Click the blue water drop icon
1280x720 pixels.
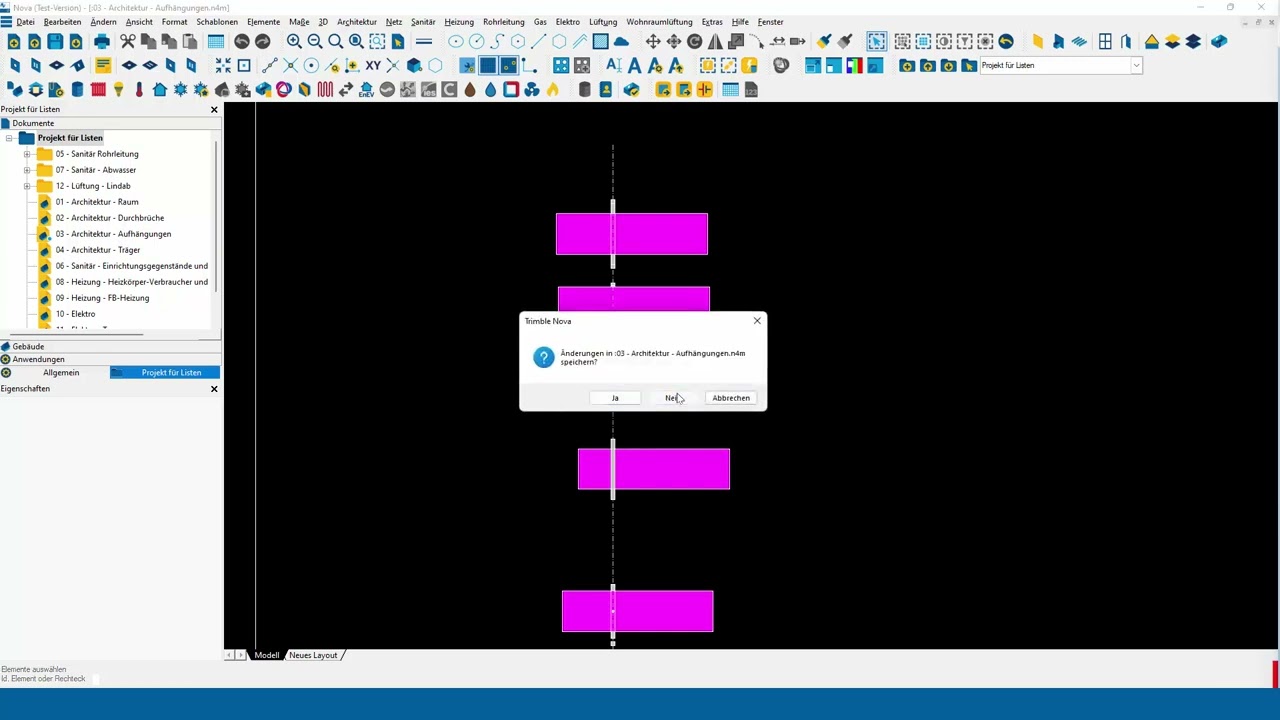pos(490,90)
